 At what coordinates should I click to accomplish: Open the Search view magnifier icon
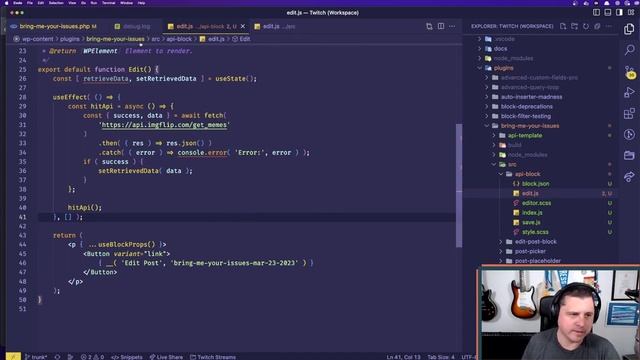pyautogui.click(x=629, y=50)
